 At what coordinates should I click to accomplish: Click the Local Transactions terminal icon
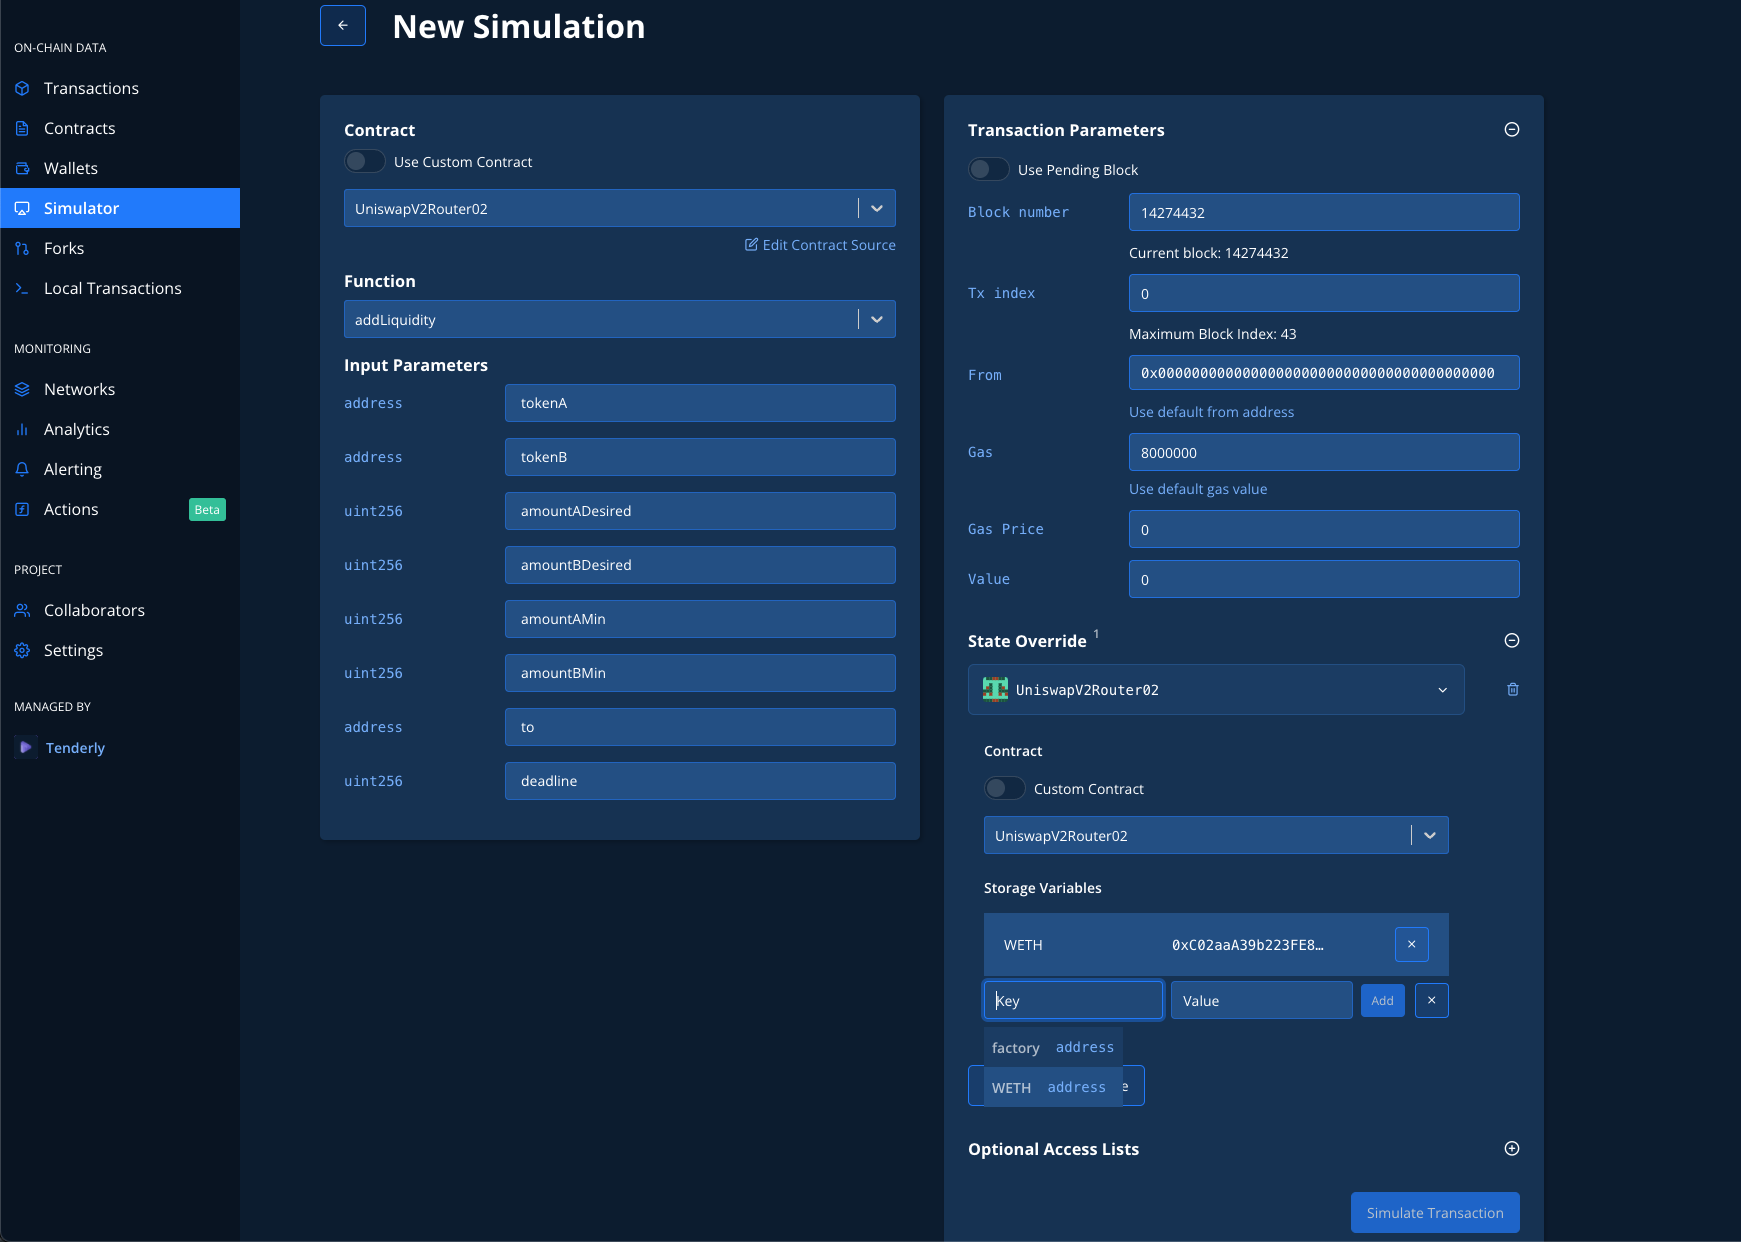click(22, 288)
